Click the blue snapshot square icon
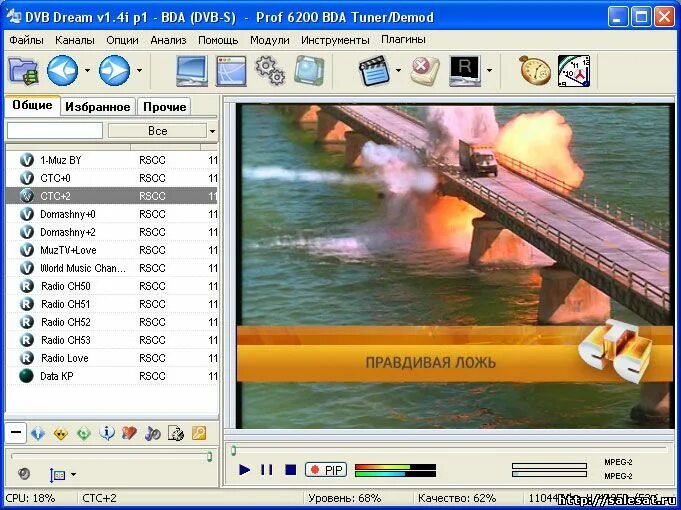Viewport: 681px width, 510px height. click(x=309, y=70)
